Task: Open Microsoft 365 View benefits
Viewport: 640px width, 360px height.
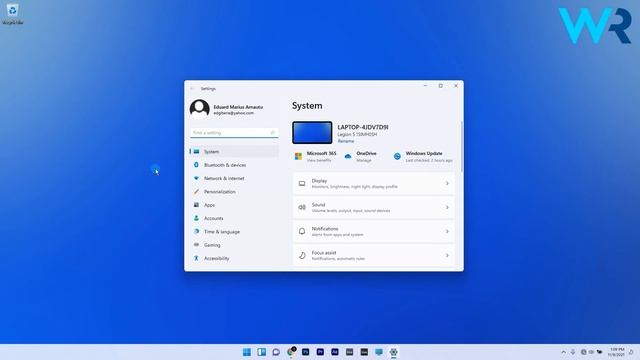Action: (315, 157)
